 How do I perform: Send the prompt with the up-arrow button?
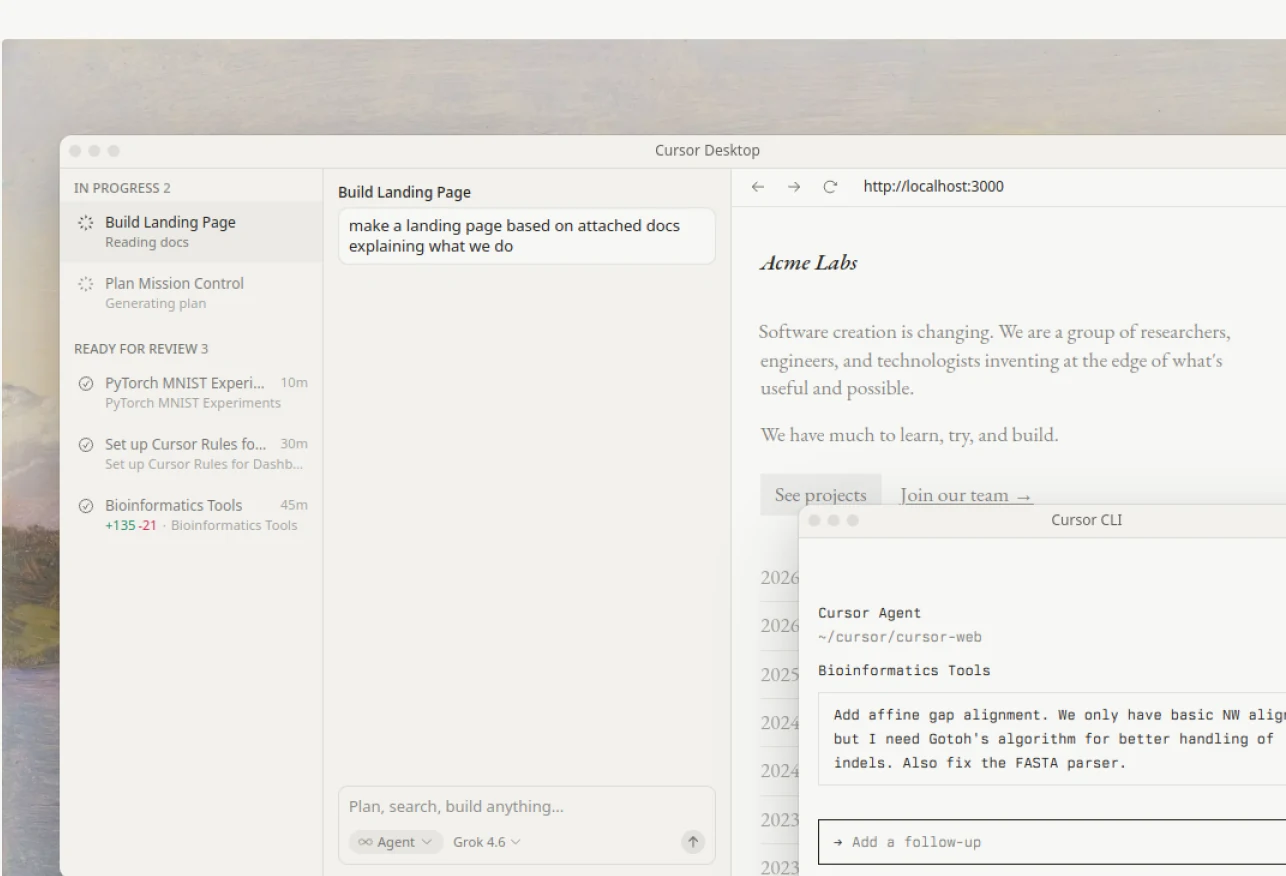pyautogui.click(x=693, y=842)
